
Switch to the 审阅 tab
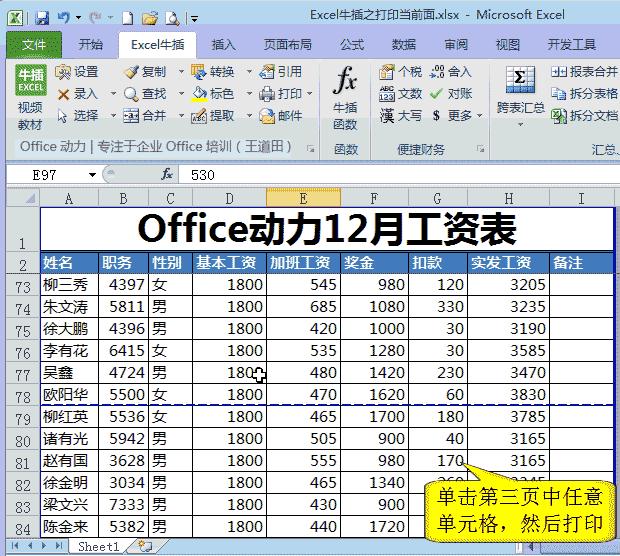coord(456,45)
